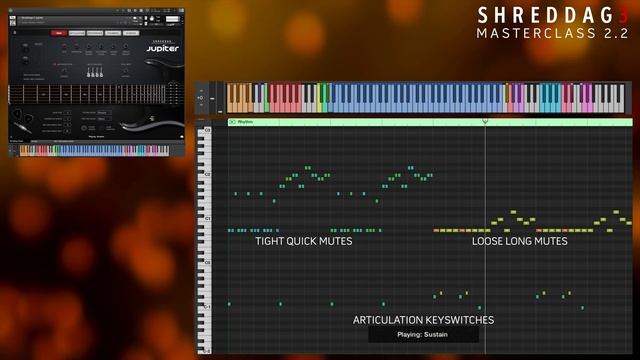Viewport: 640px width, 360px height.
Task: Click the yellow key on the large keyboard
Action: click(x=319, y=106)
